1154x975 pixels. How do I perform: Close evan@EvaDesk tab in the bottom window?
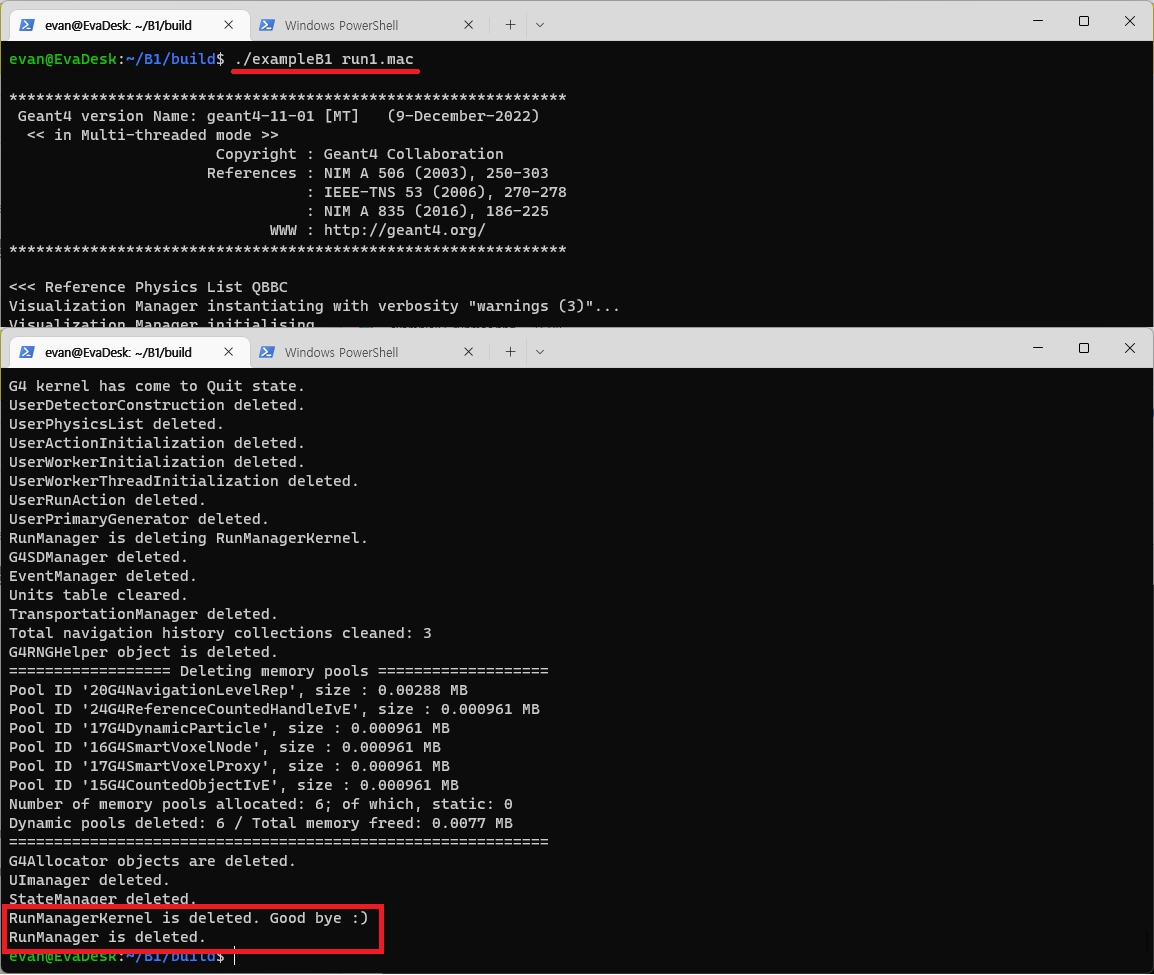click(229, 352)
